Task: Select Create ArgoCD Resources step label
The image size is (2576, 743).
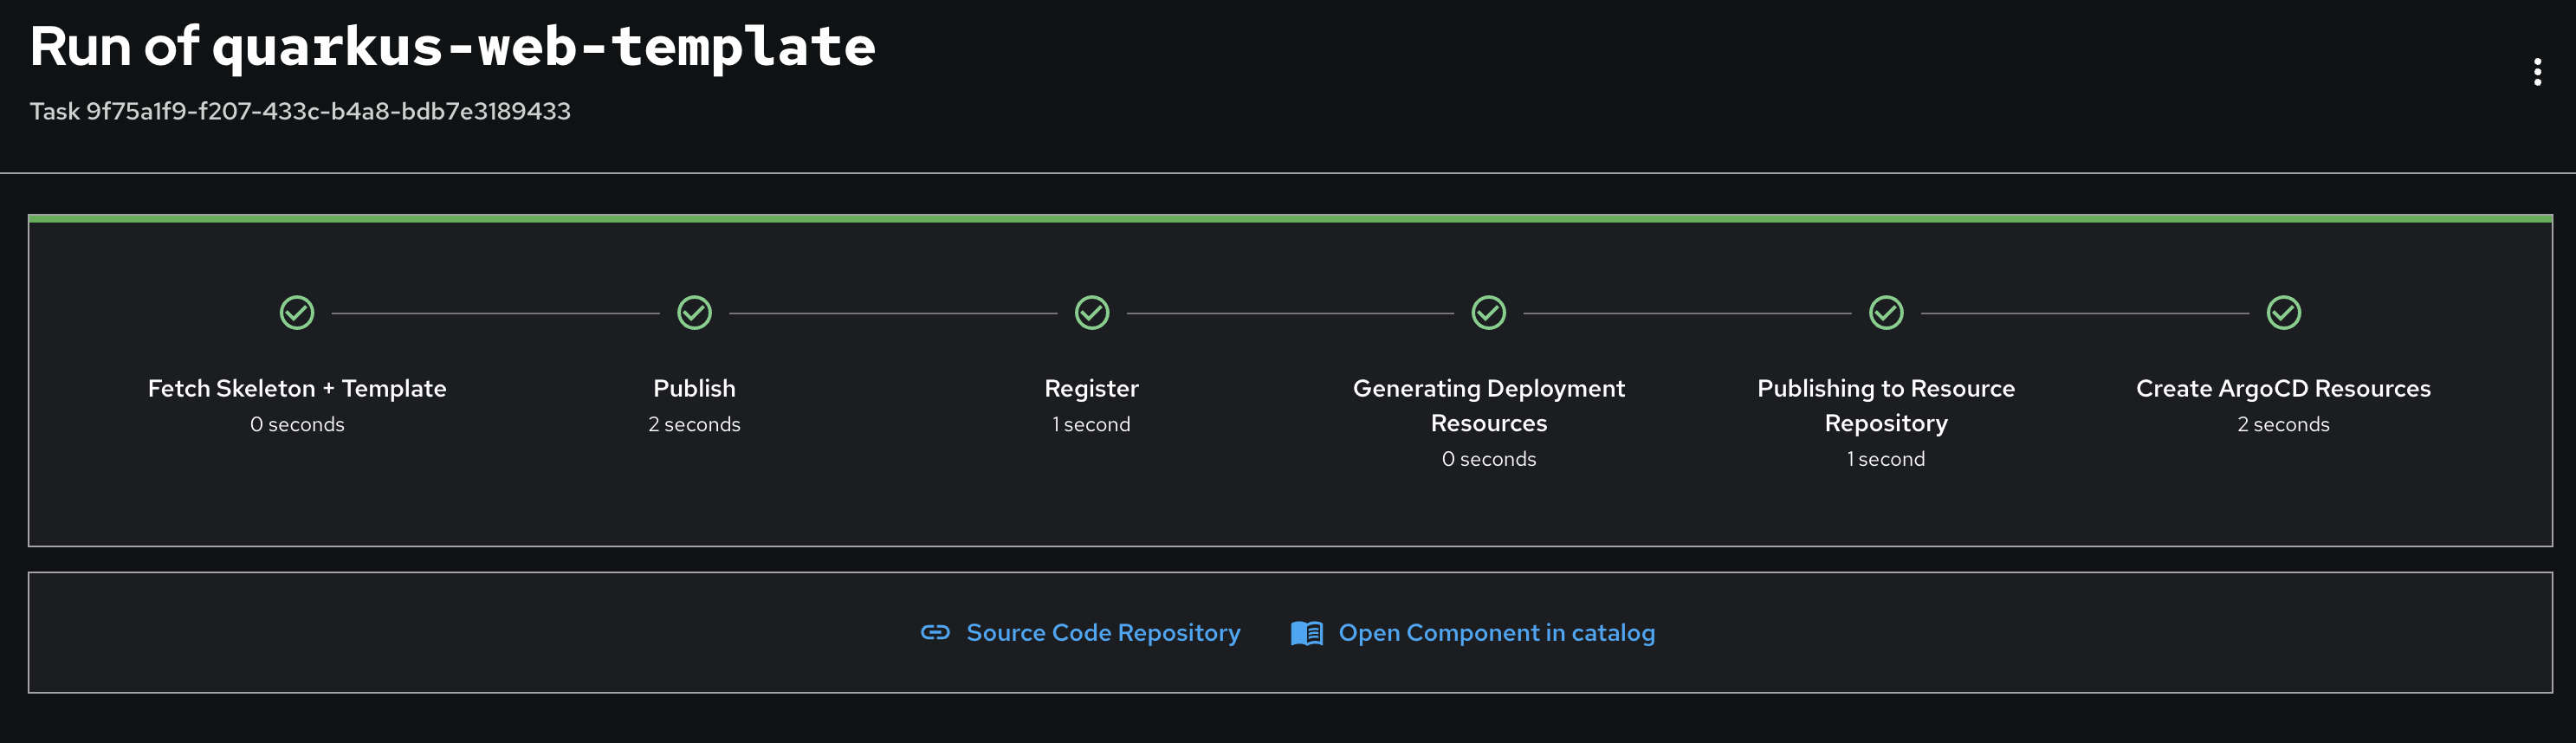Action: click(x=2283, y=388)
